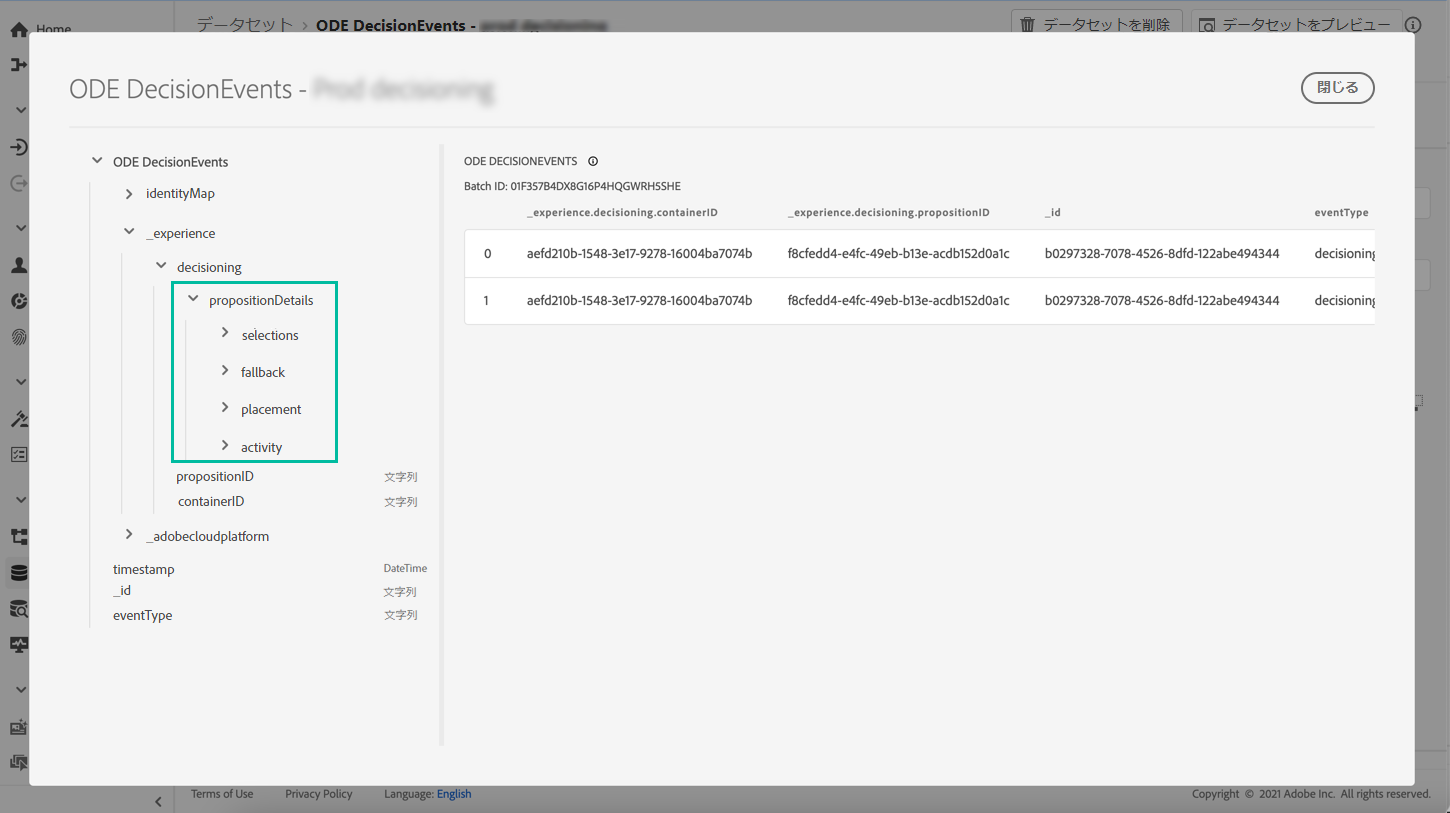The height and width of the screenshot is (813, 1450).
Task: Open the schemas hierarchy sidebar icon
Action: [x=18, y=537]
